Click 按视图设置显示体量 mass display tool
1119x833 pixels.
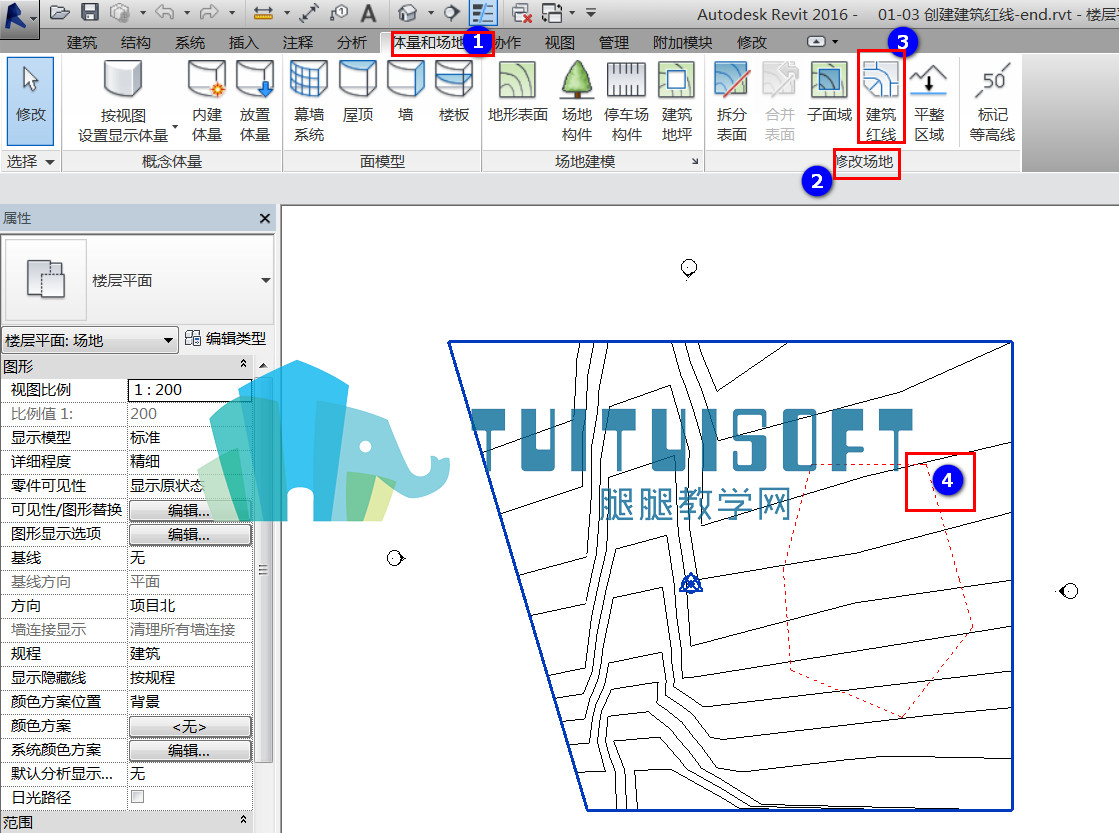click(x=123, y=101)
